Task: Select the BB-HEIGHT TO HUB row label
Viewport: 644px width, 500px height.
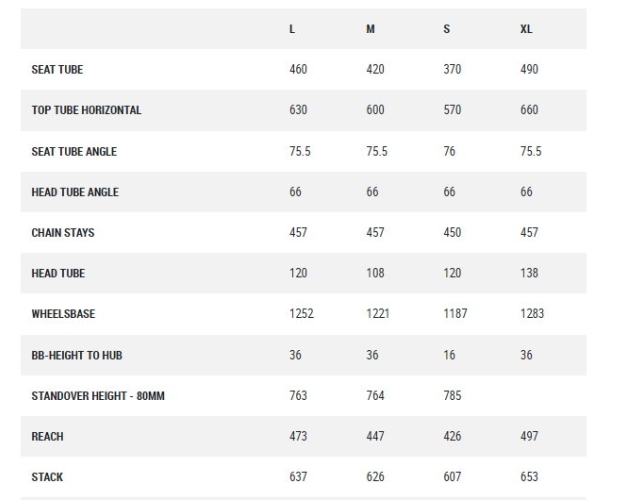Action: [77, 355]
